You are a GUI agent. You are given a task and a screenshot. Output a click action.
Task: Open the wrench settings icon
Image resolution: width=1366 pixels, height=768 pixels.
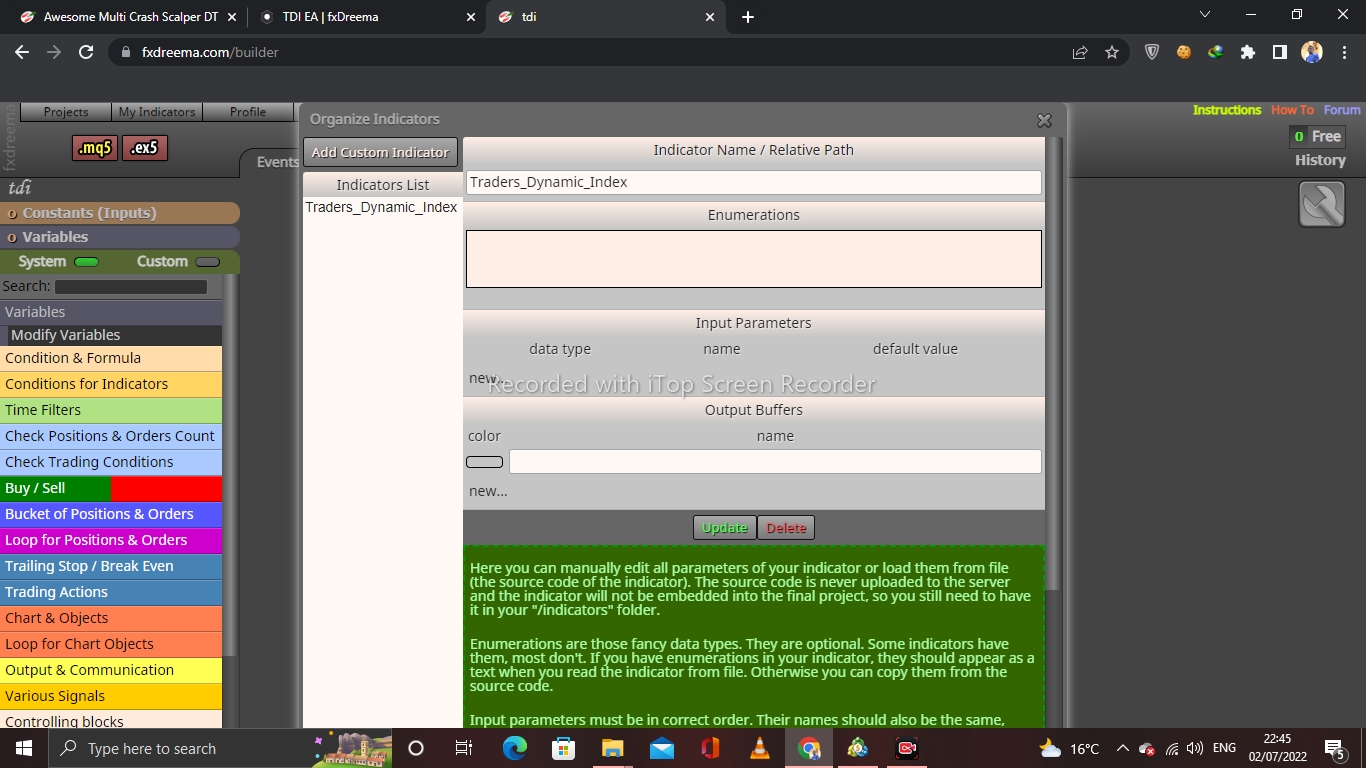pos(1321,204)
